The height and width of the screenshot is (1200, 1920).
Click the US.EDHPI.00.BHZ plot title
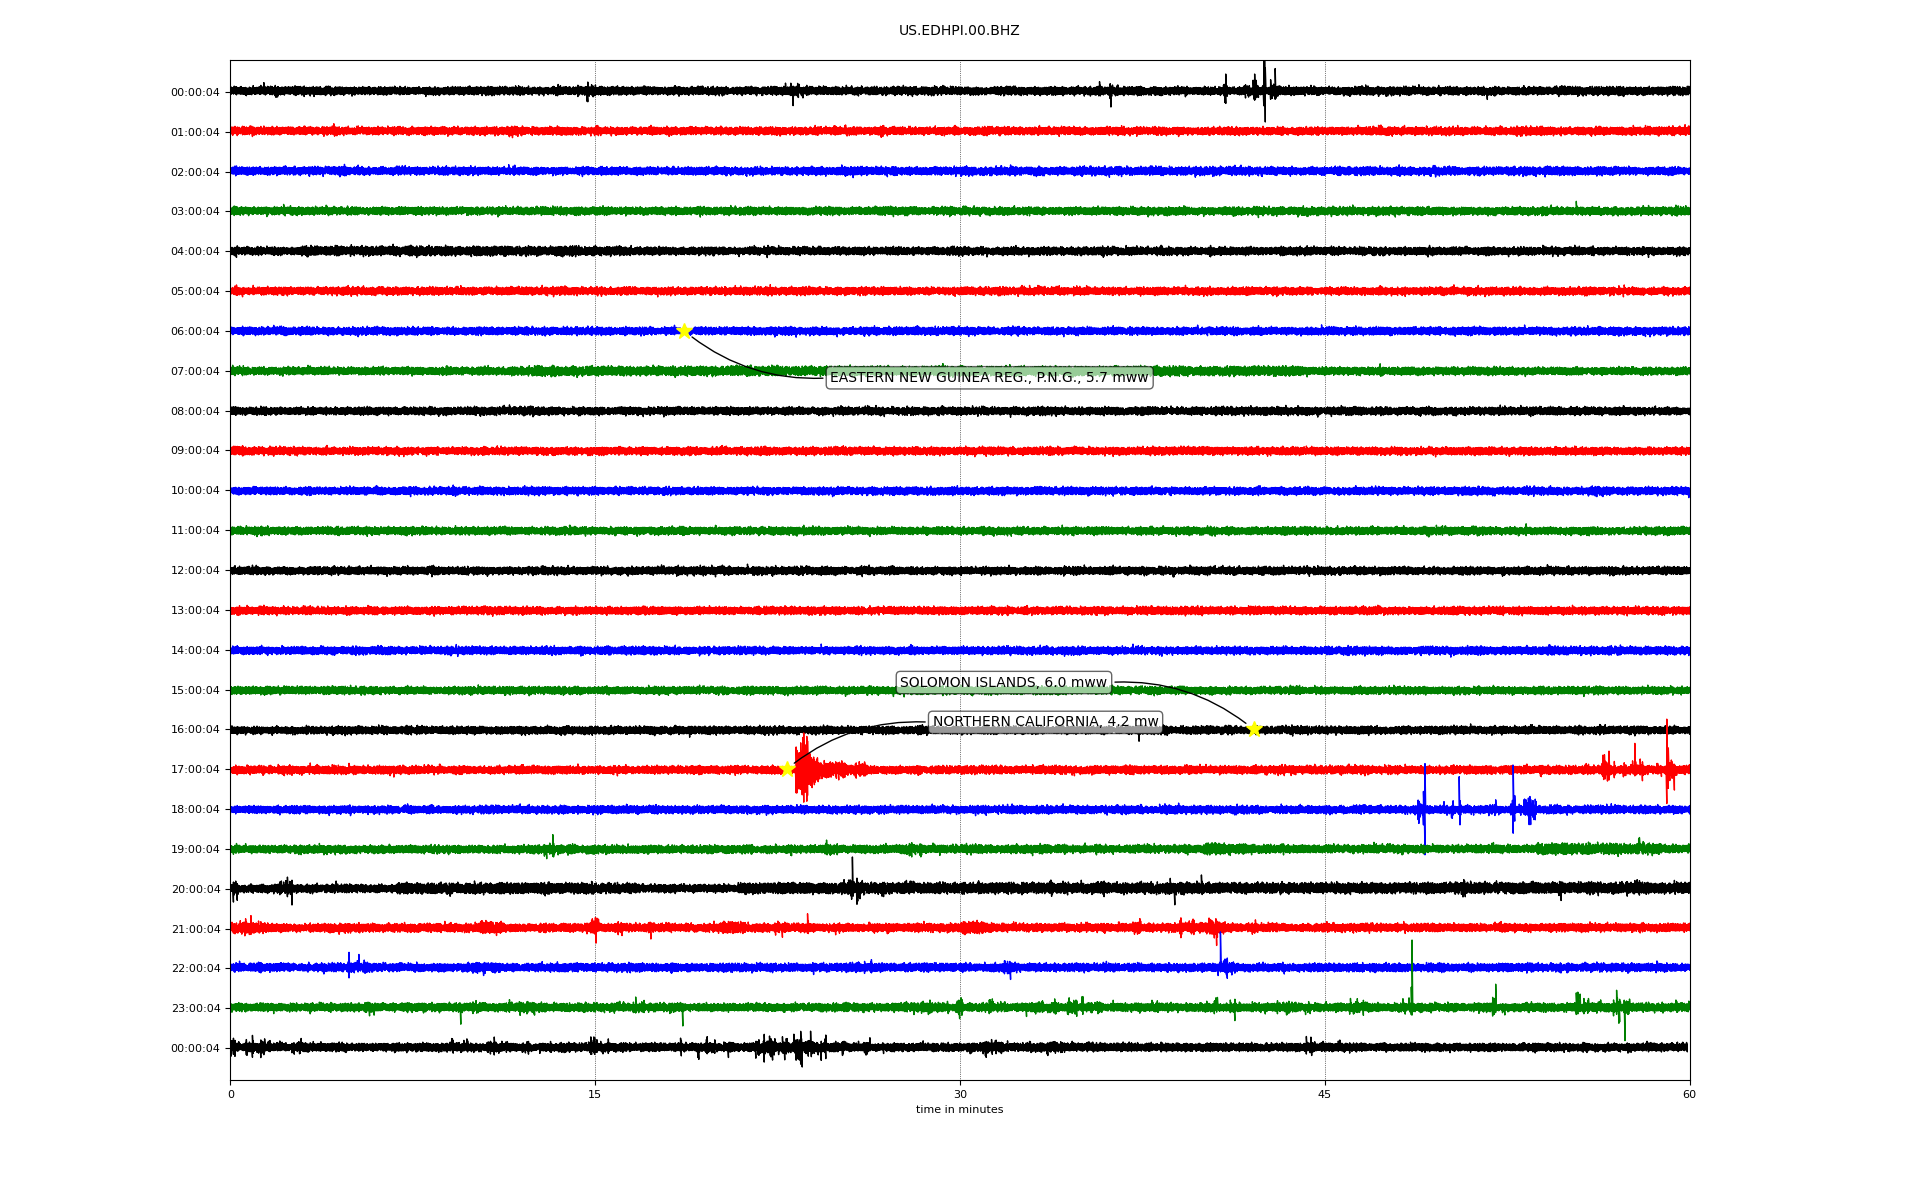[x=959, y=31]
